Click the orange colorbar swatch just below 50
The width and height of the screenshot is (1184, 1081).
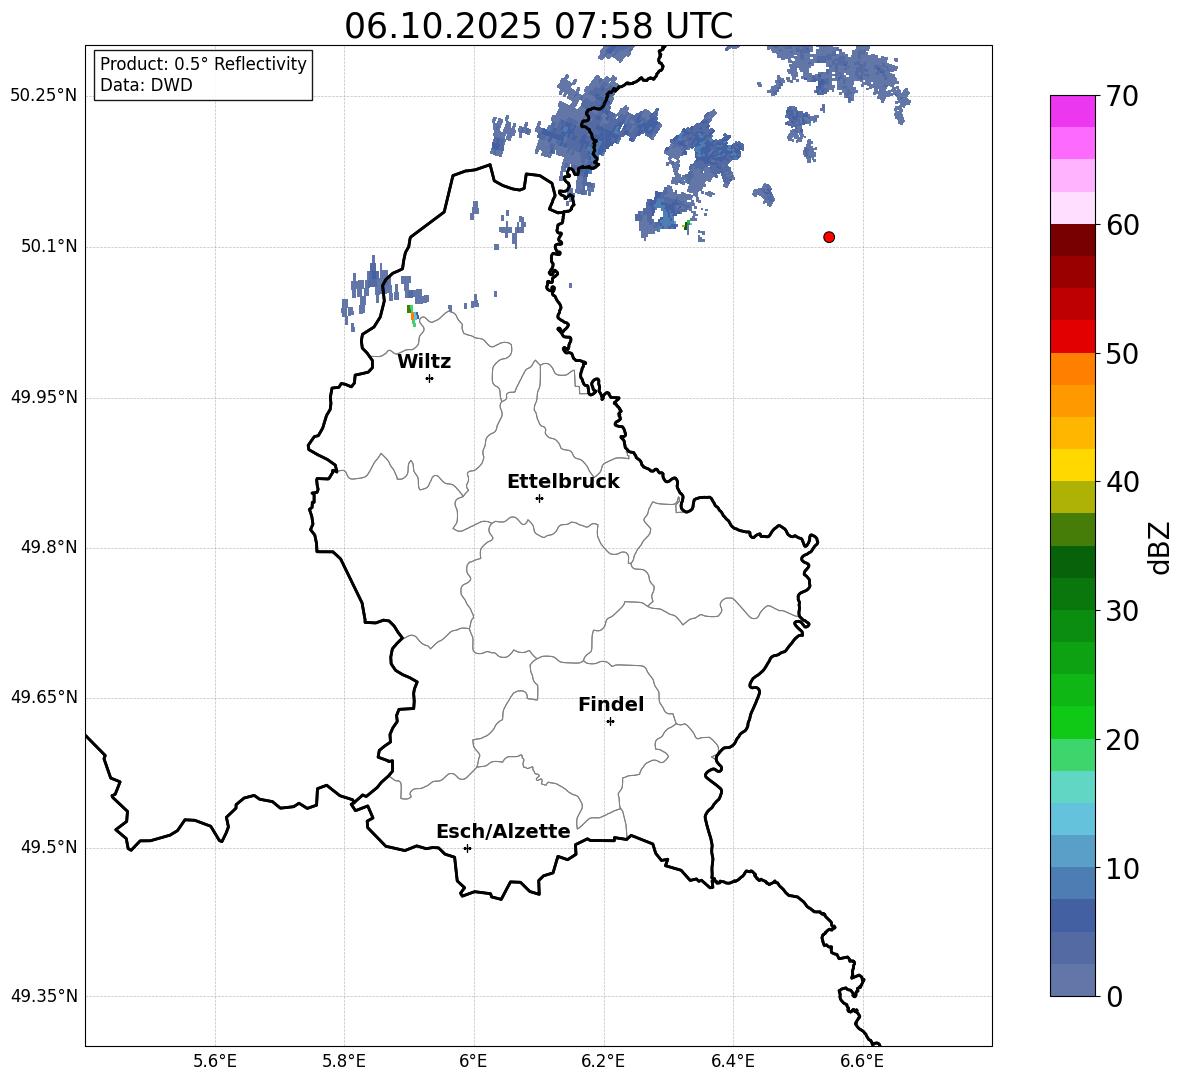(x=1072, y=368)
